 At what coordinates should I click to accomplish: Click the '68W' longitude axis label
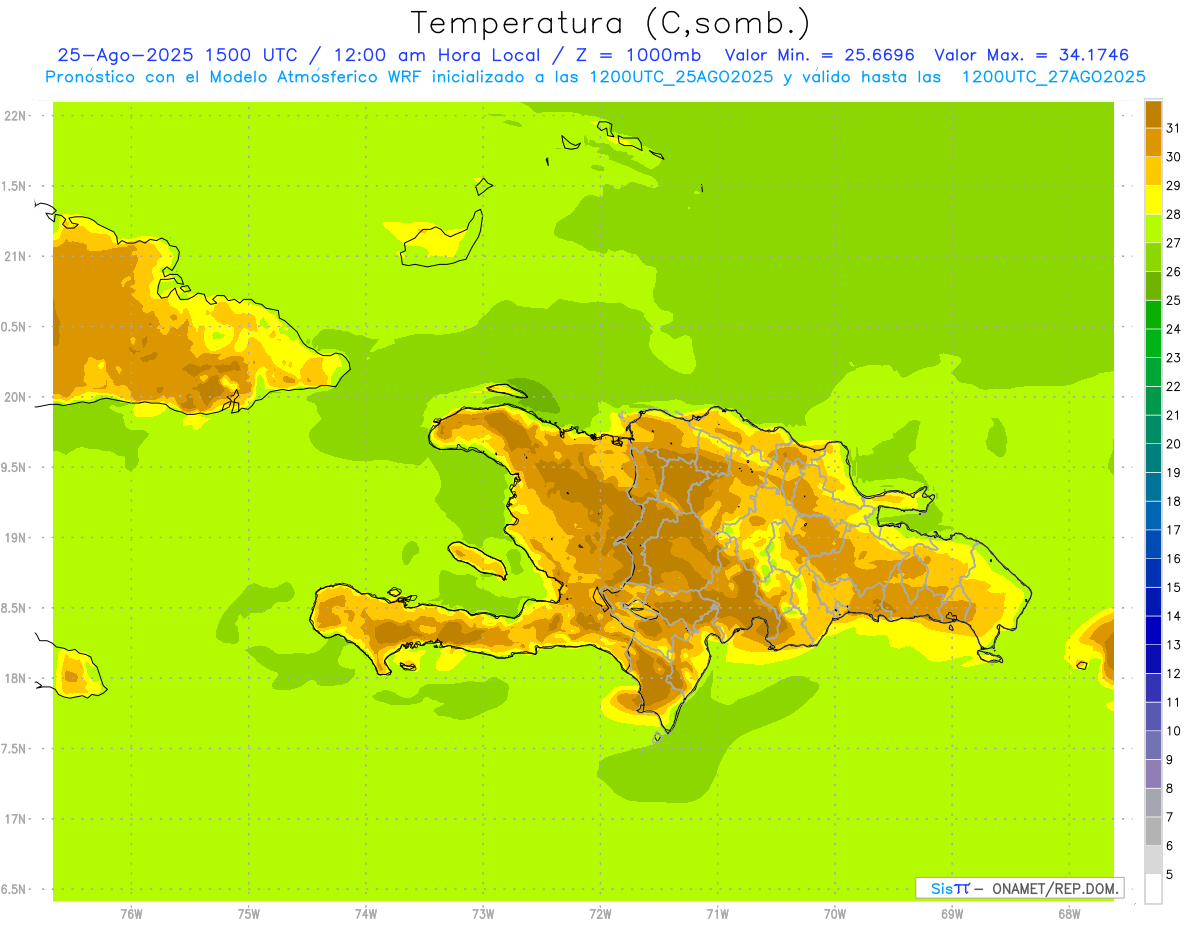(x=1069, y=913)
